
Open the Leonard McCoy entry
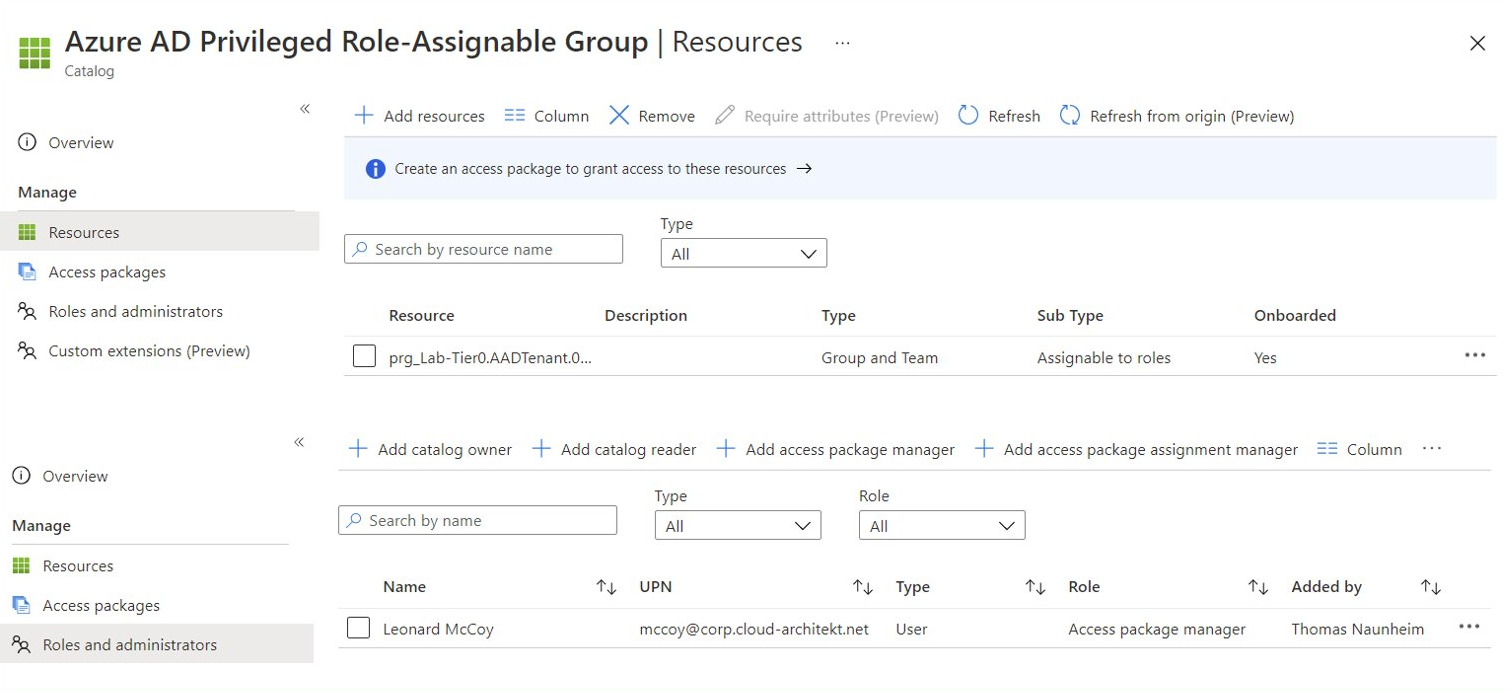[438, 630]
